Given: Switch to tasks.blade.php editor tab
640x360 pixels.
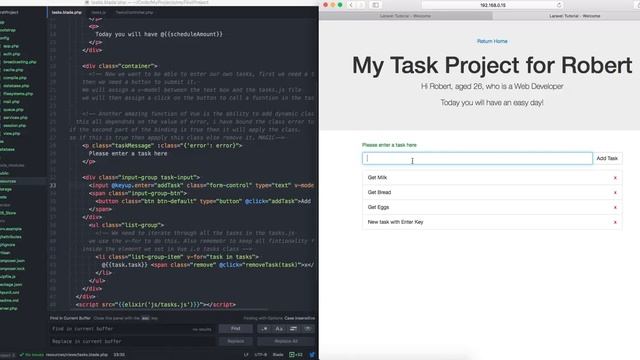Looking at the screenshot, I should pyautogui.click(x=67, y=13).
